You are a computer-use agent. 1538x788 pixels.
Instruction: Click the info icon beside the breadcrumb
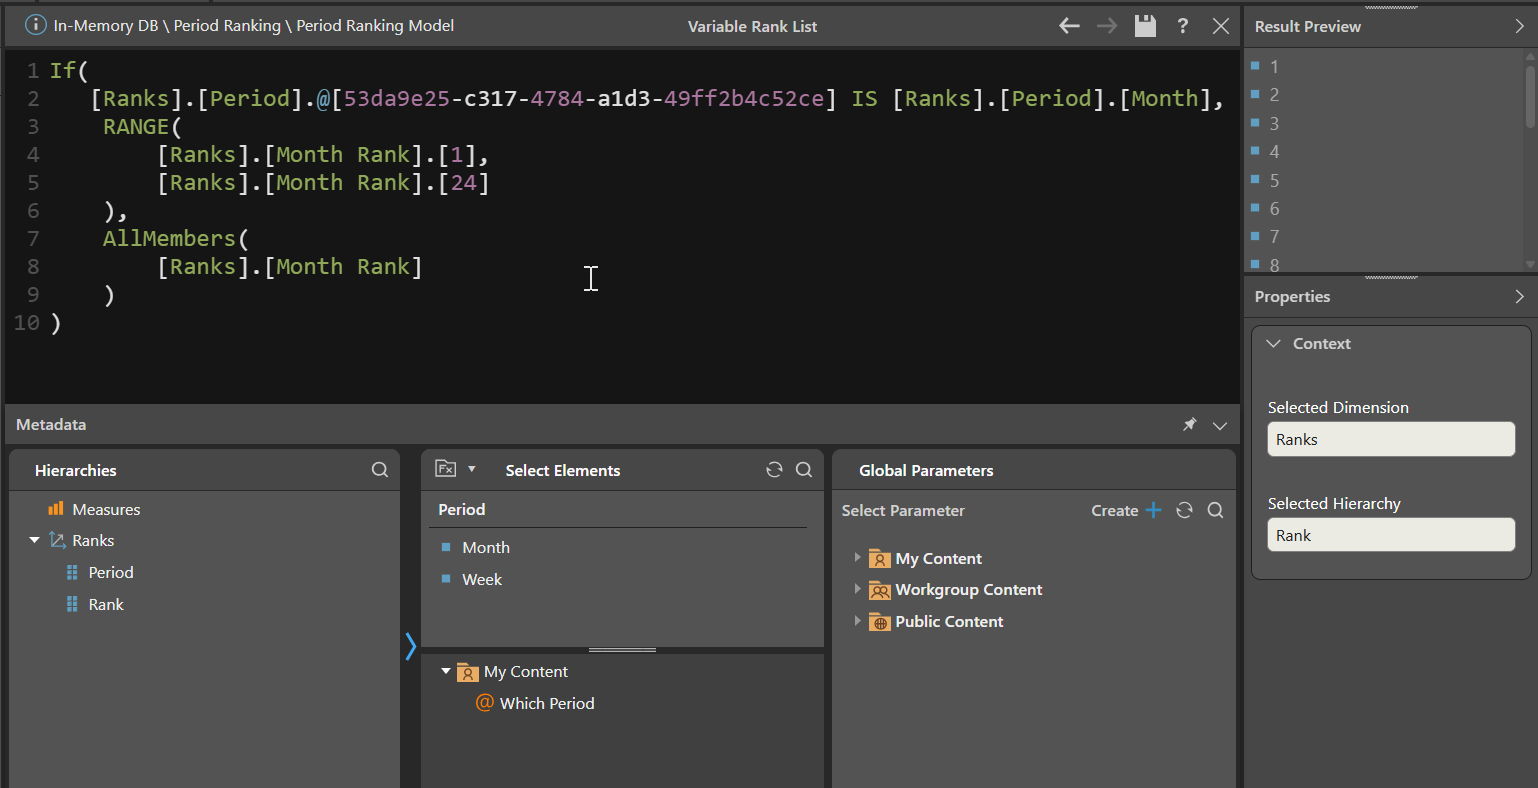(35, 26)
